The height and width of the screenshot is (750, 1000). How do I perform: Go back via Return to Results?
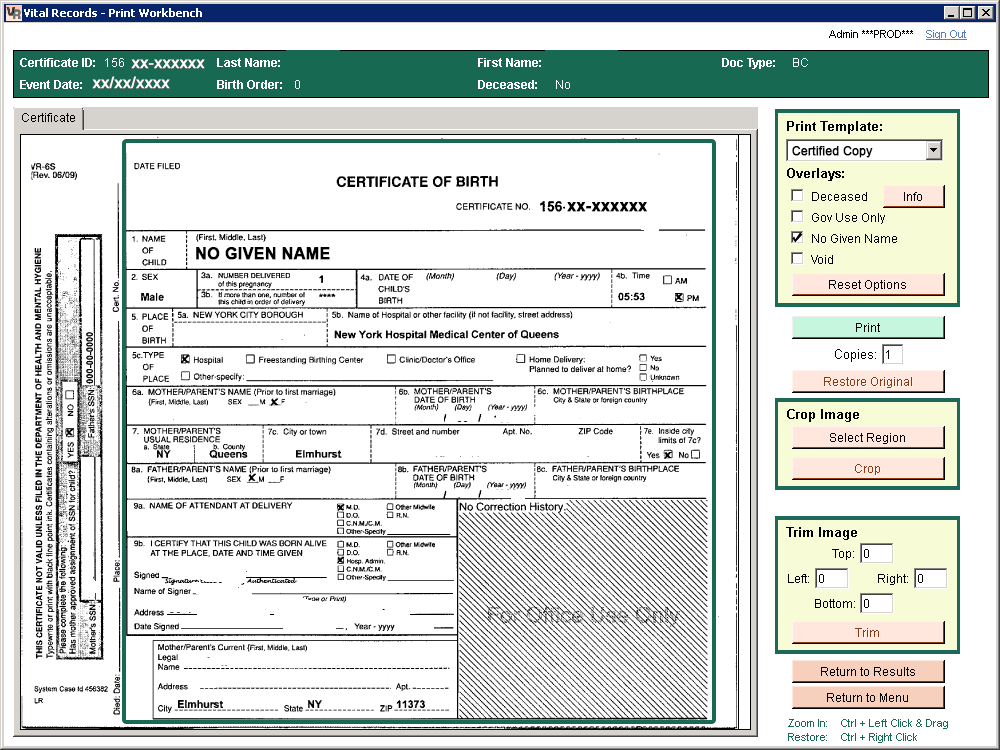click(867, 672)
